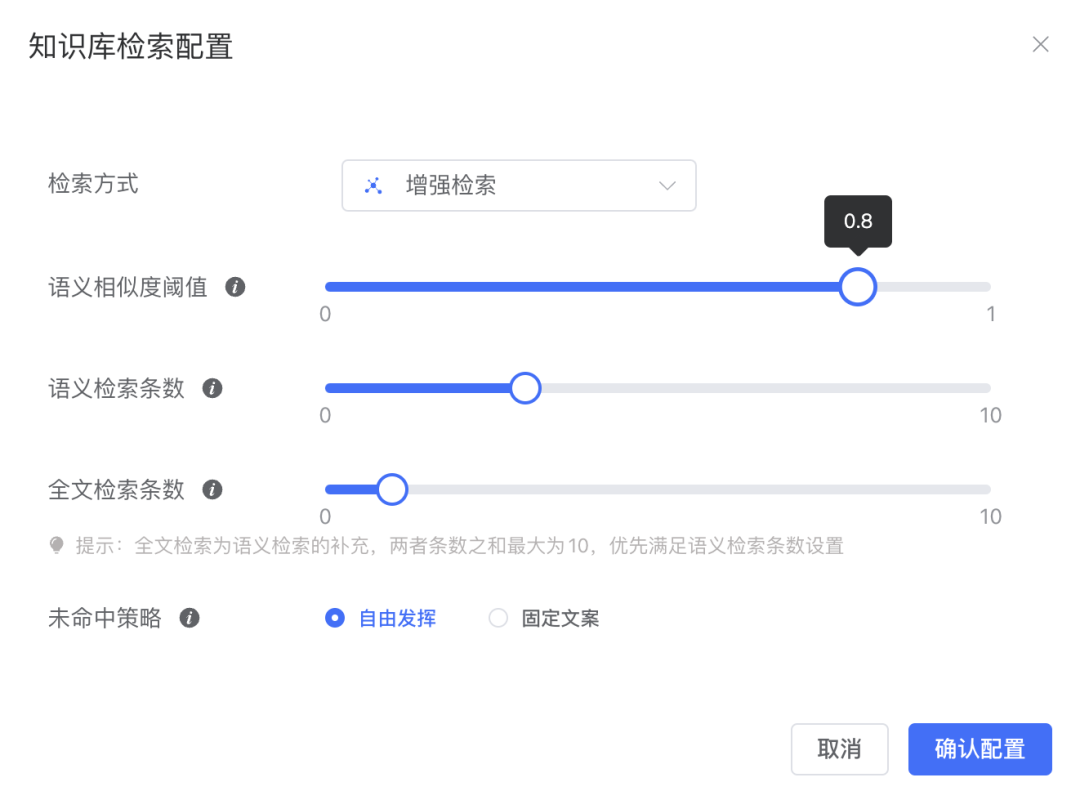
Task: Click the info icon beside 未命中策略
Action: 189,618
